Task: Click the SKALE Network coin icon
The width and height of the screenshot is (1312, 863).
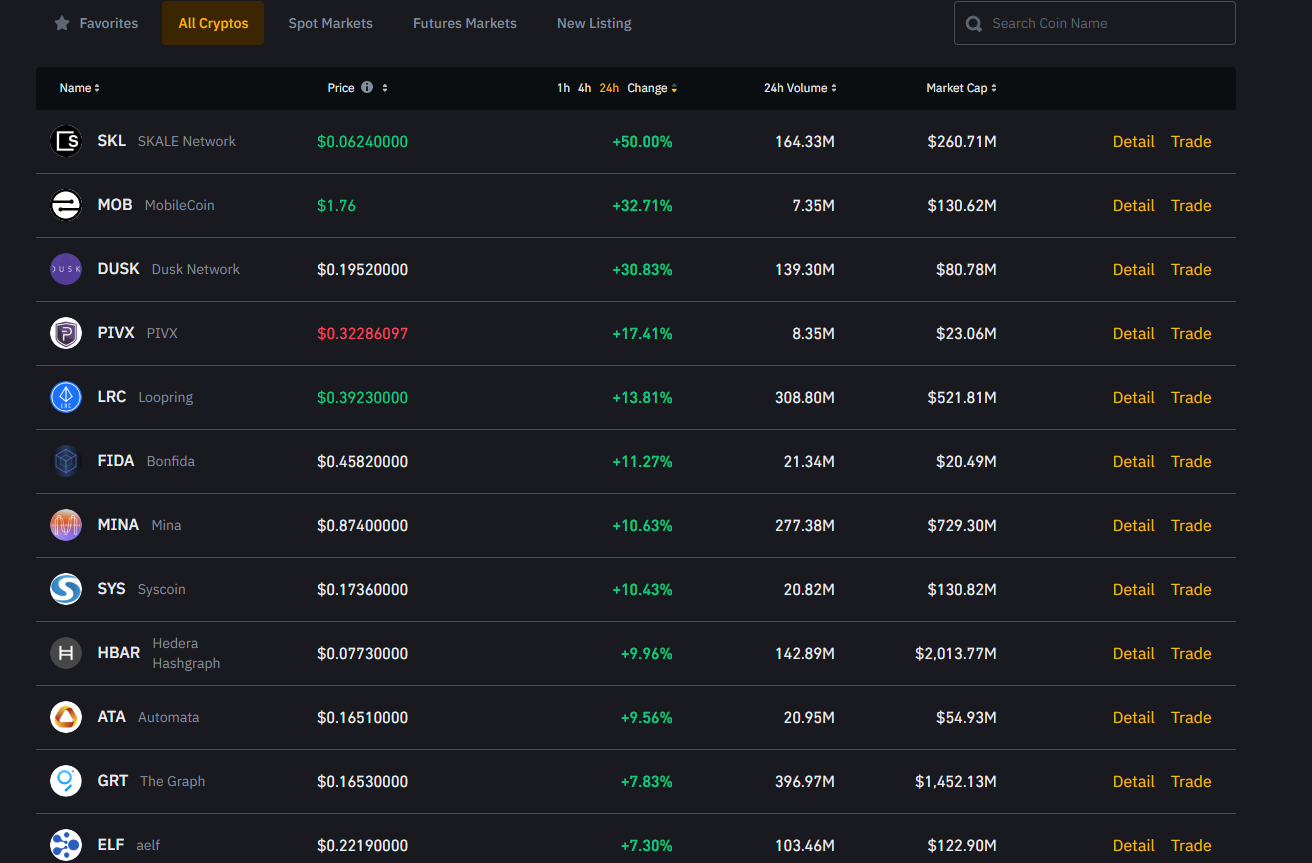Action: click(x=66, y=141)
